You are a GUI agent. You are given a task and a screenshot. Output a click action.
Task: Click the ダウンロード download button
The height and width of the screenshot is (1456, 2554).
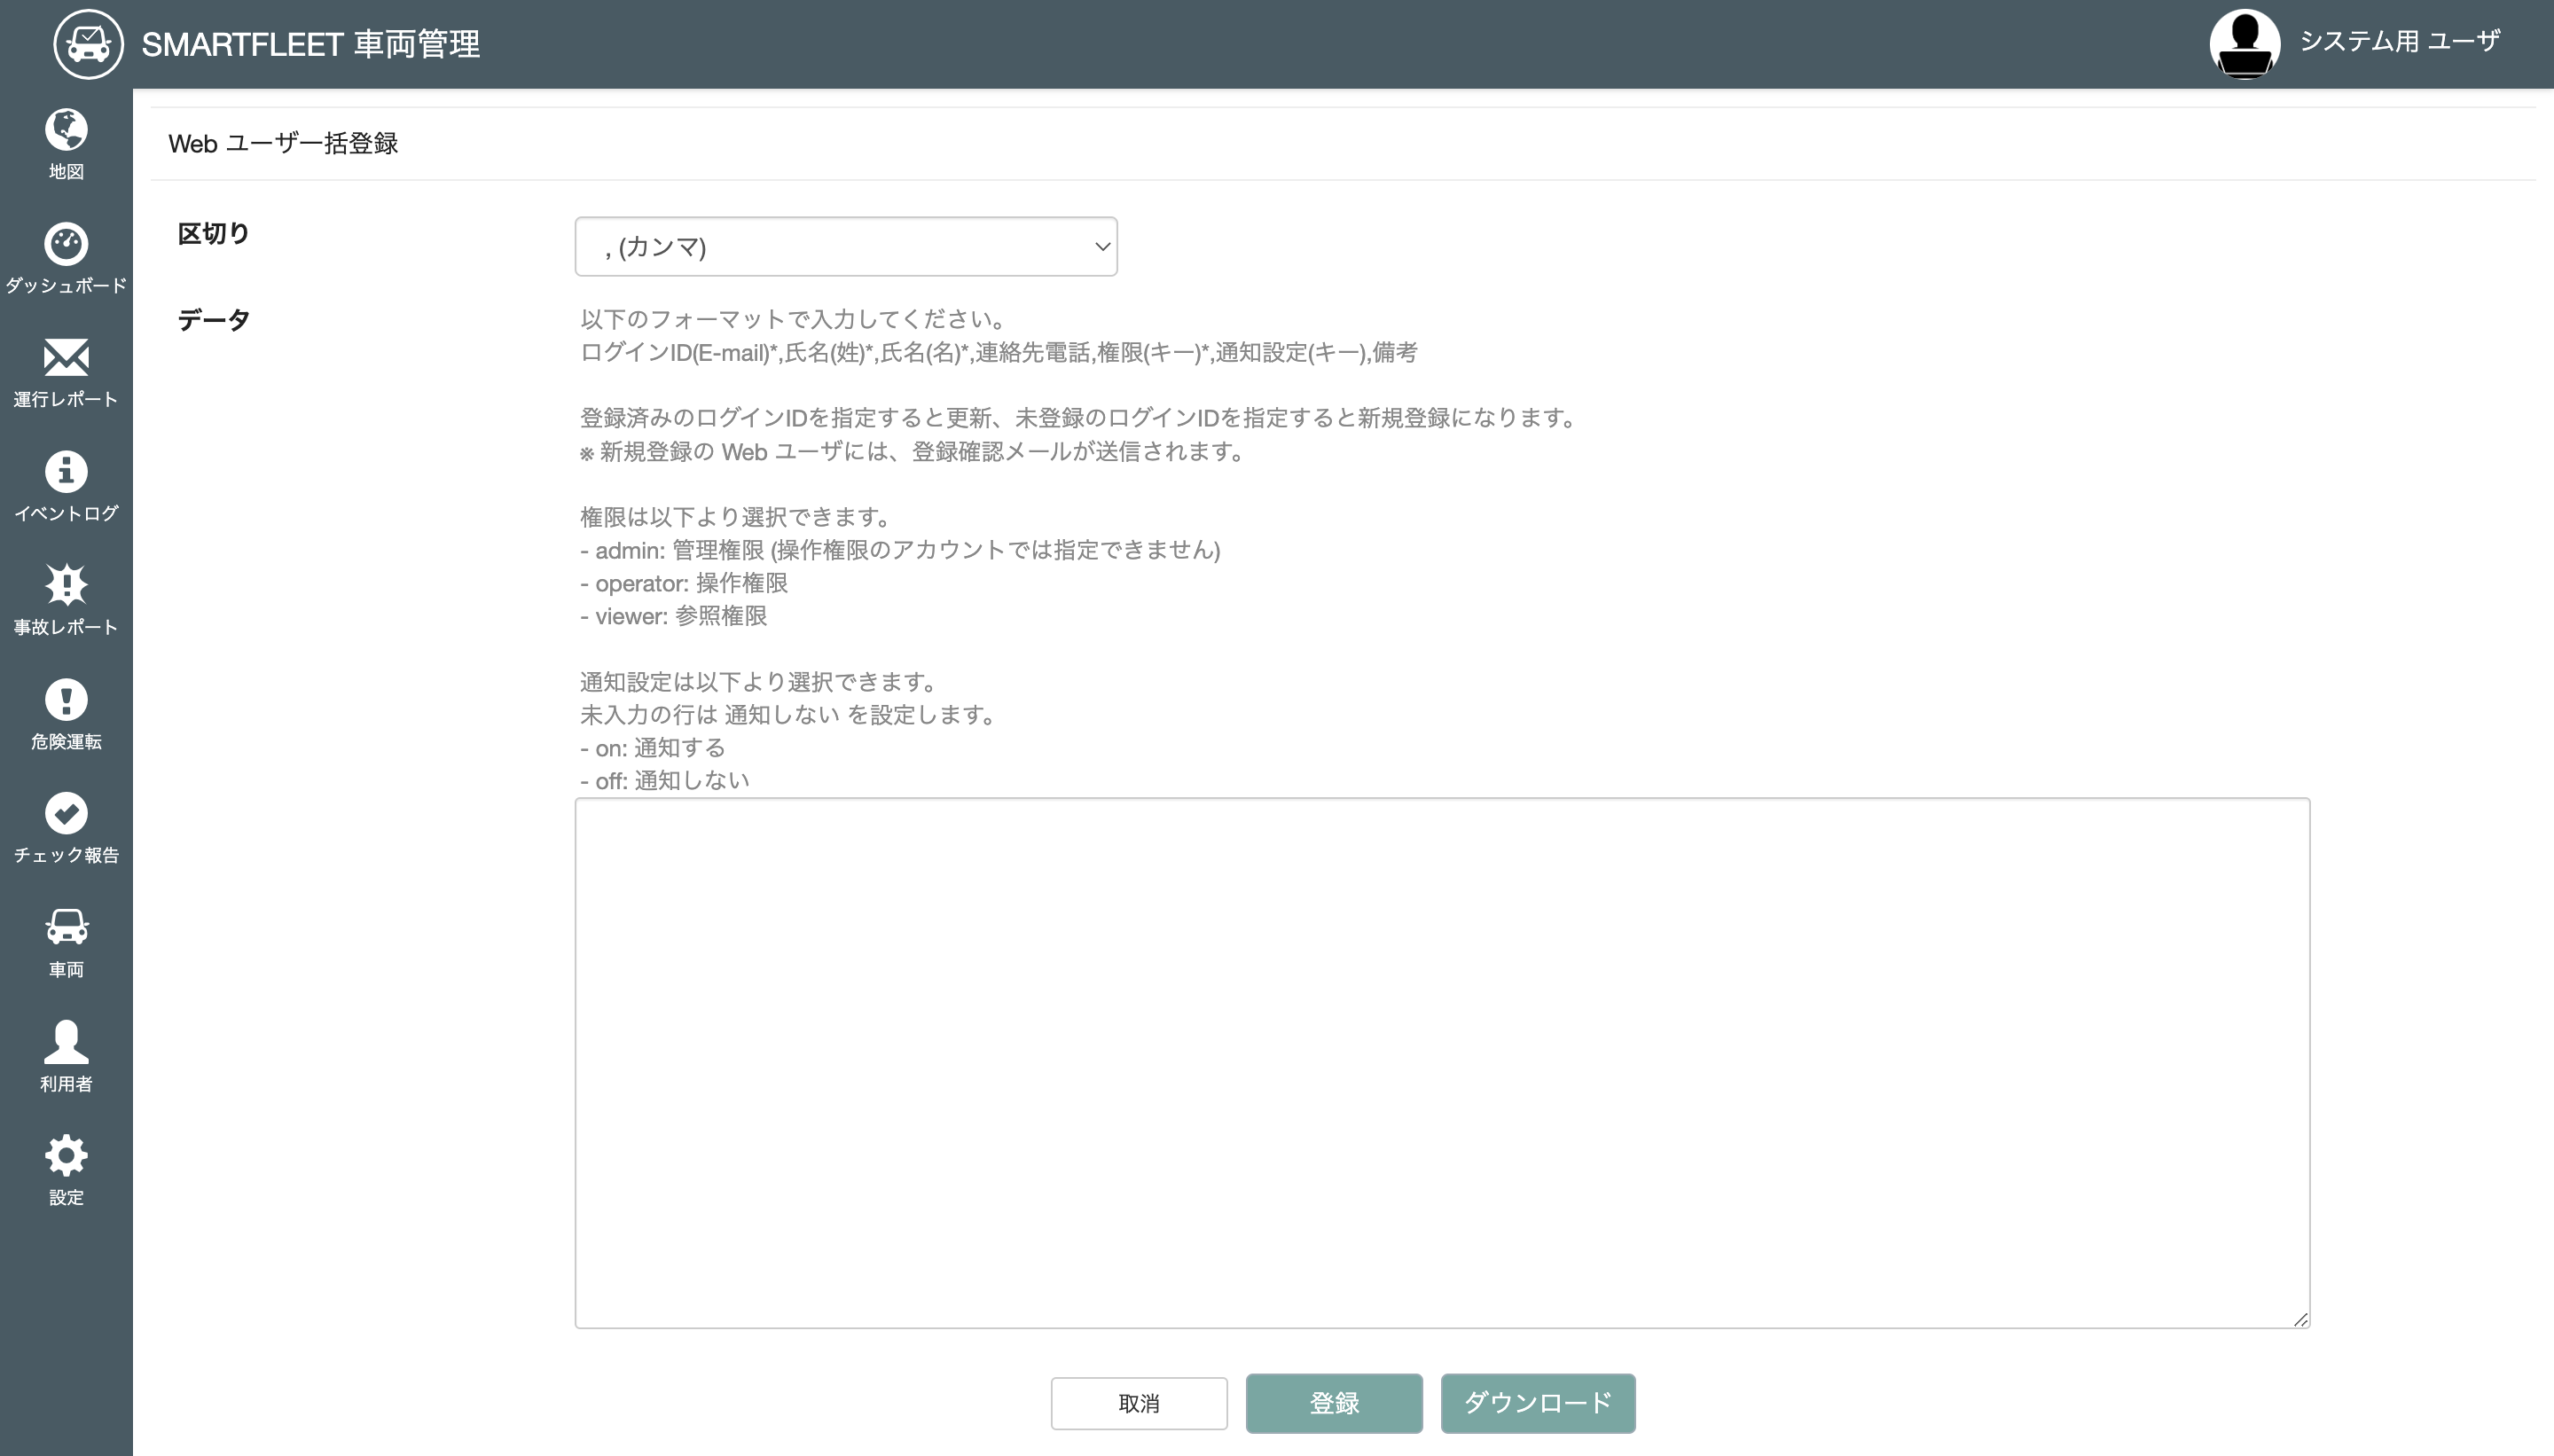(x=1537, y=1403)
